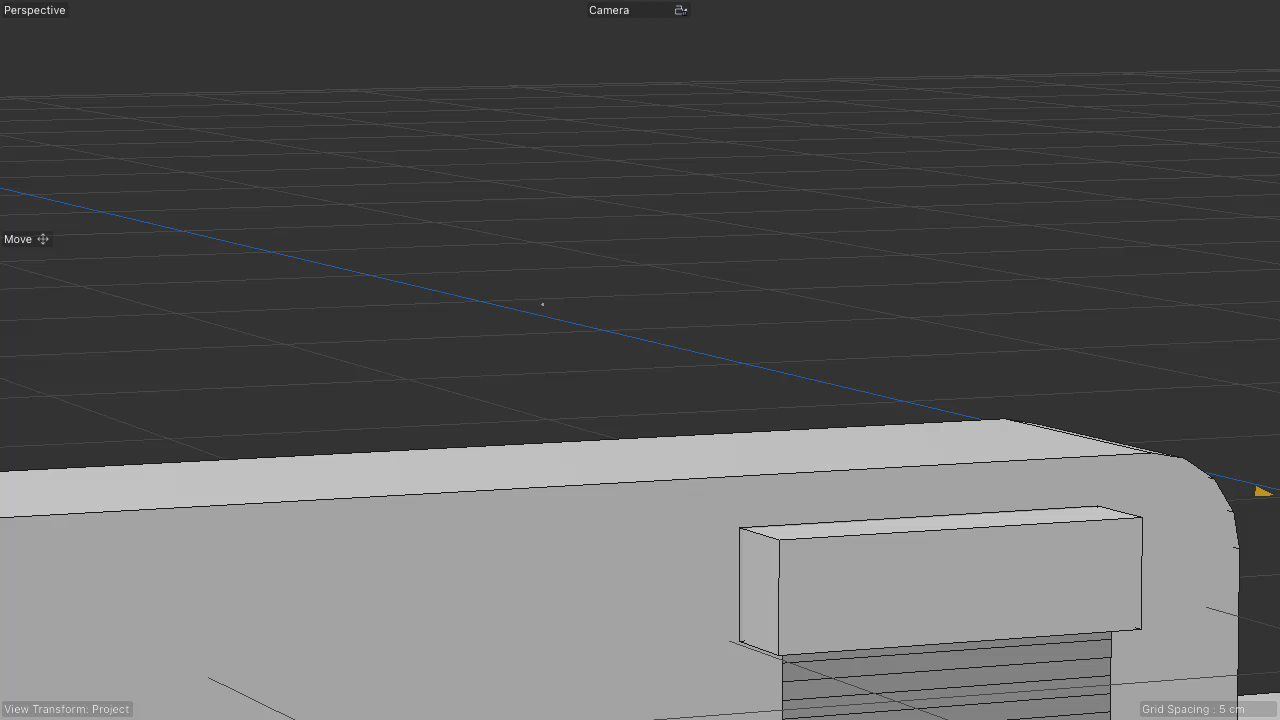Click the Move tool label

(x=18, y=239)
